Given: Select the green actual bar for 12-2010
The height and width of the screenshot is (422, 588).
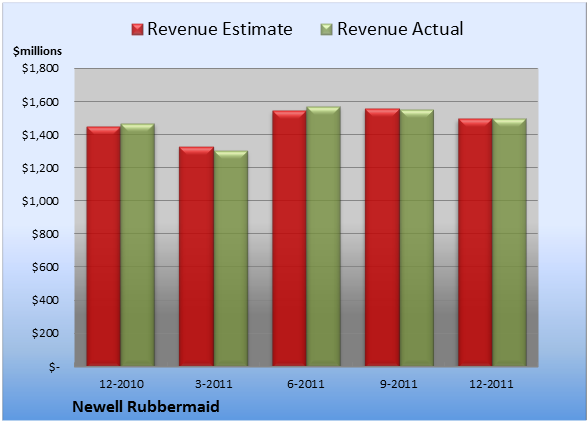Looking at the screenshot, I should pyautogui.click(x=138, y=245).
